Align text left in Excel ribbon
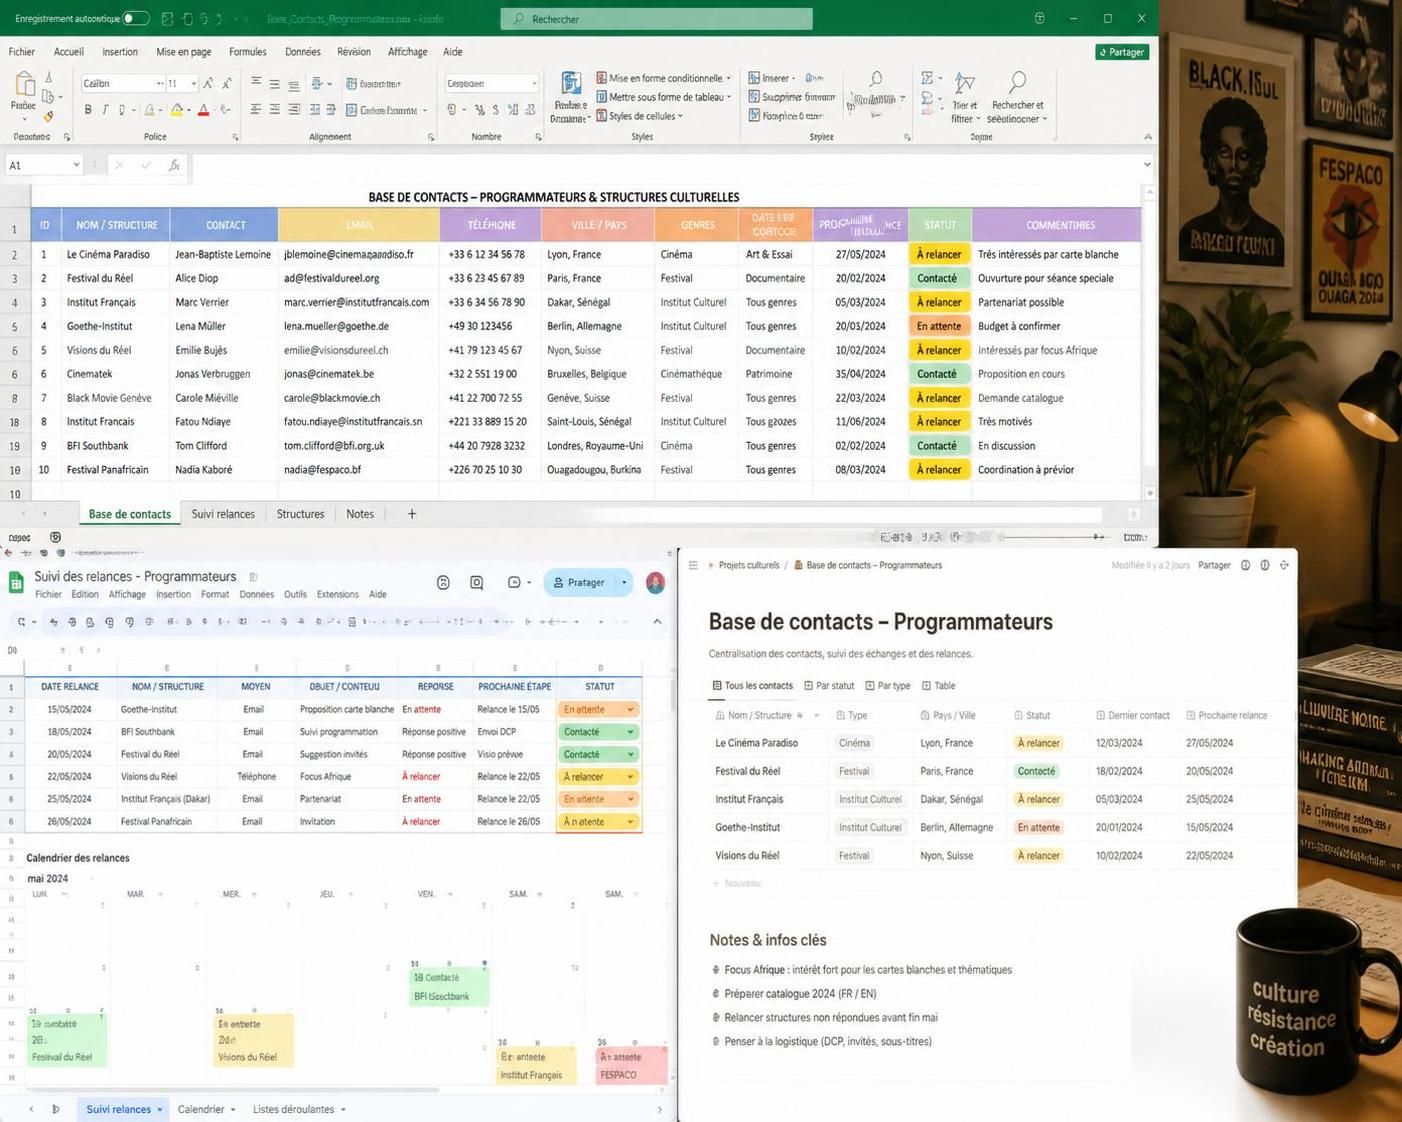 coord(256,110)
